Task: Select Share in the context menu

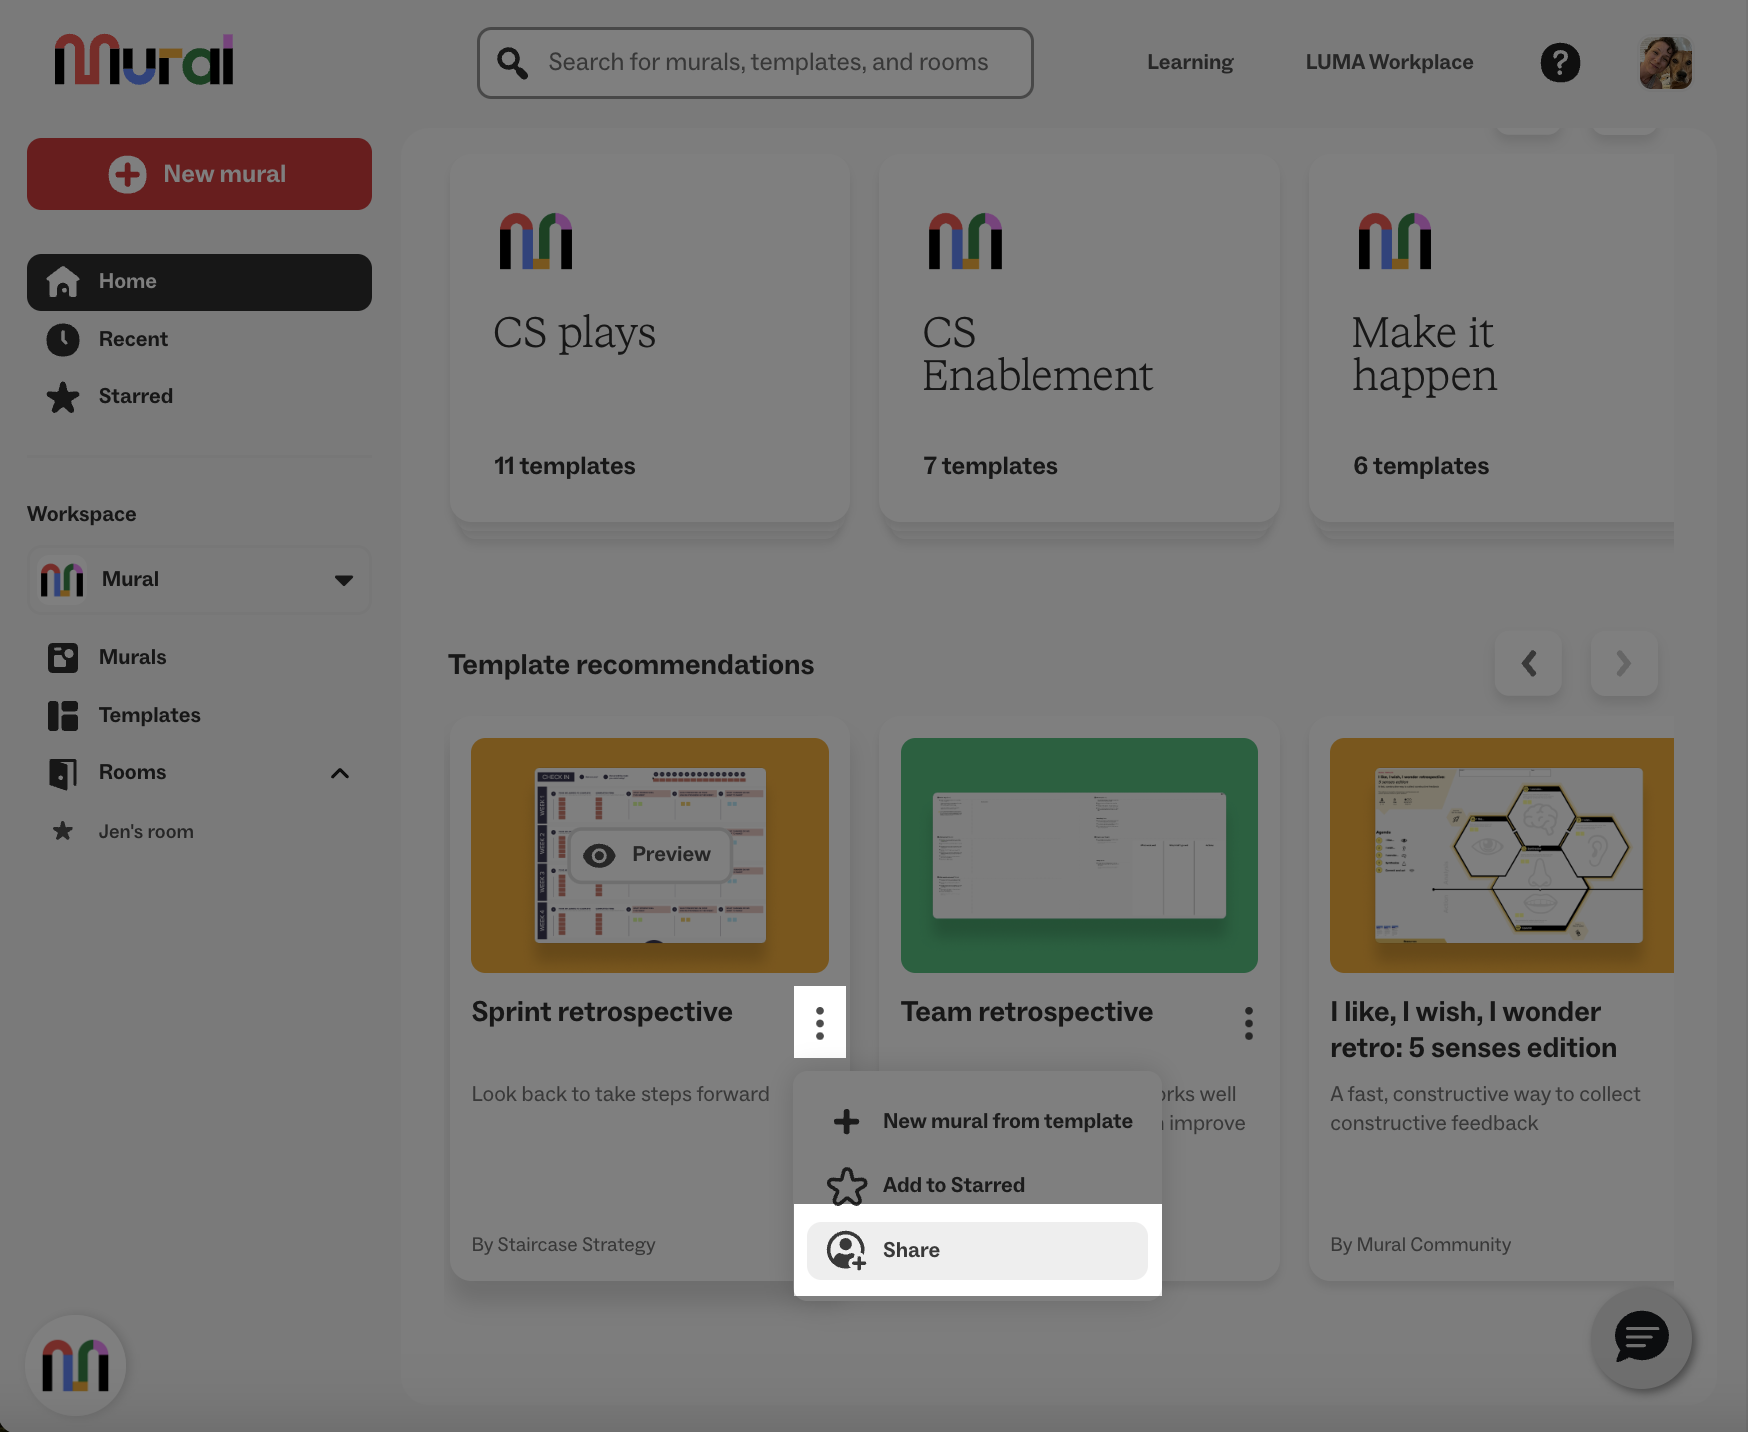Action: 977,1250
